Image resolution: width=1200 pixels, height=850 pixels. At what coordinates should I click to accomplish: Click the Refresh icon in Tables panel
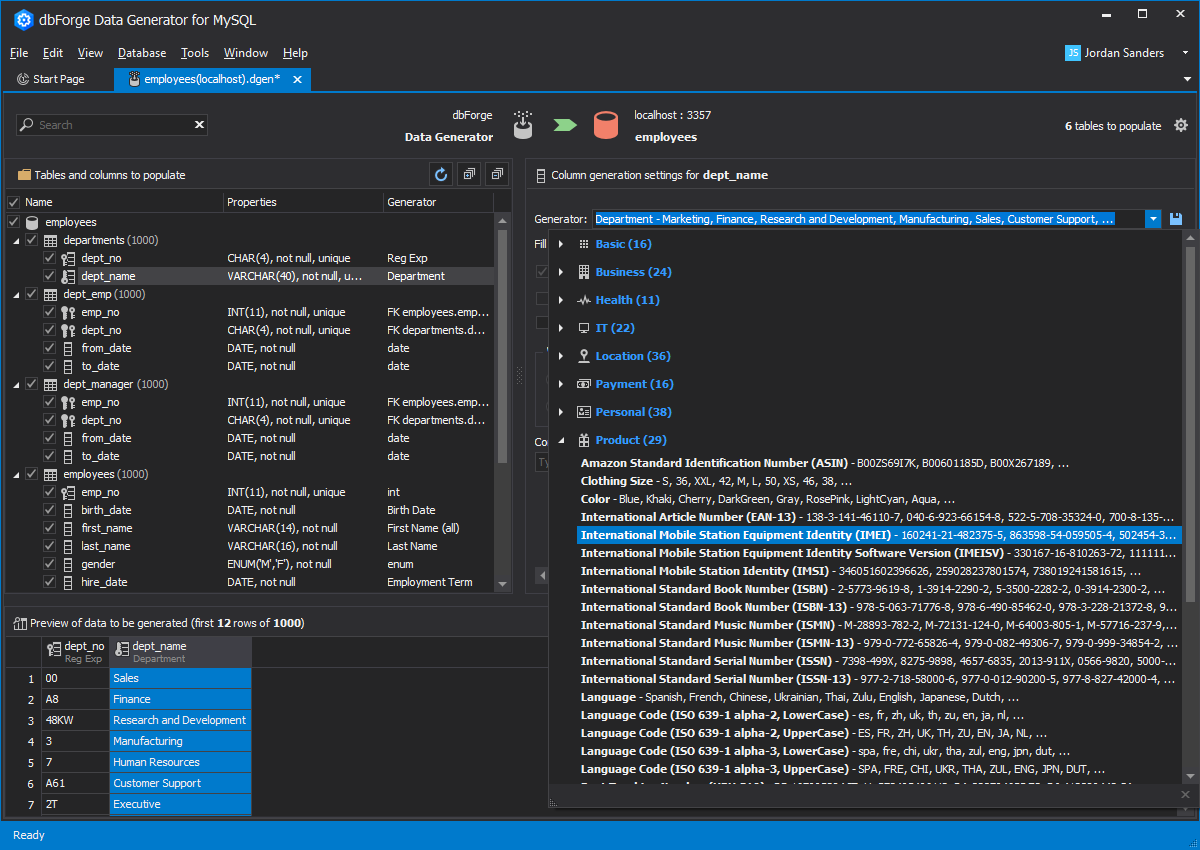(x=441, y=174)
